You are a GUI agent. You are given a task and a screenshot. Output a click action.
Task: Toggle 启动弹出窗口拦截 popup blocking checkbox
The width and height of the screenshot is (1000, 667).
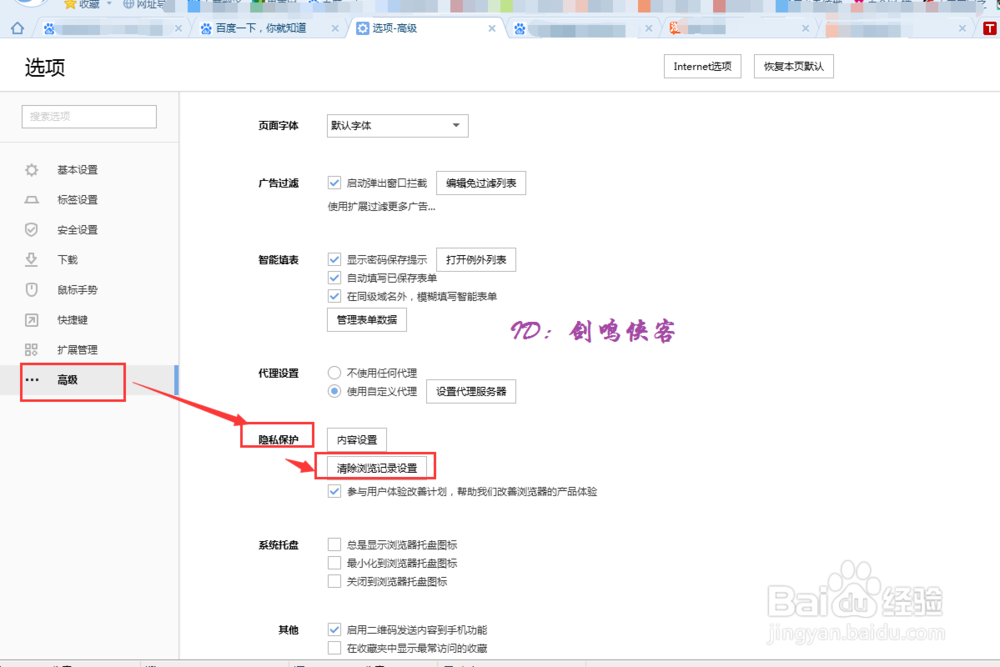(334, 182)
